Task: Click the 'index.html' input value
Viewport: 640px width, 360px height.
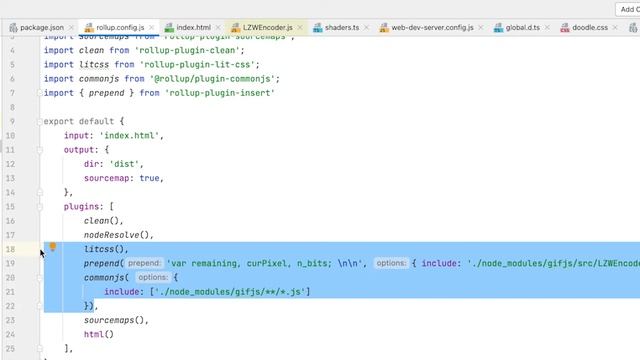Action: (129, 136)
